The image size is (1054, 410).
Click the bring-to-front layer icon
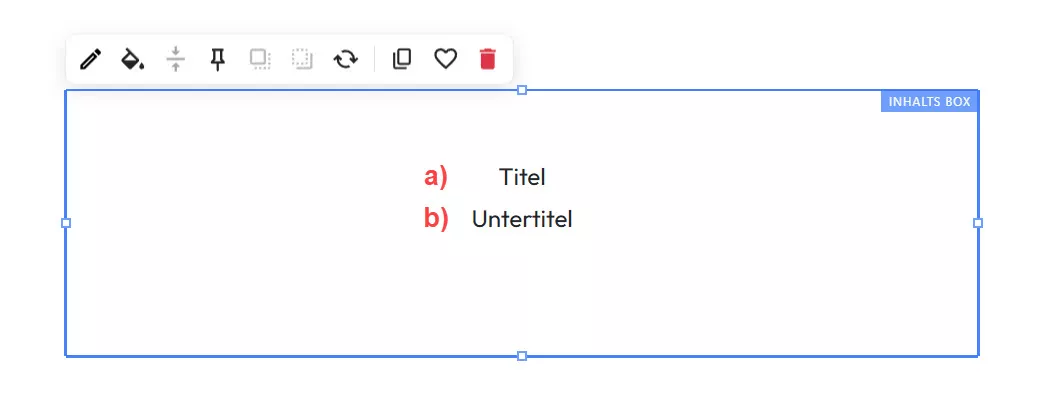click(x=260, y=60)
